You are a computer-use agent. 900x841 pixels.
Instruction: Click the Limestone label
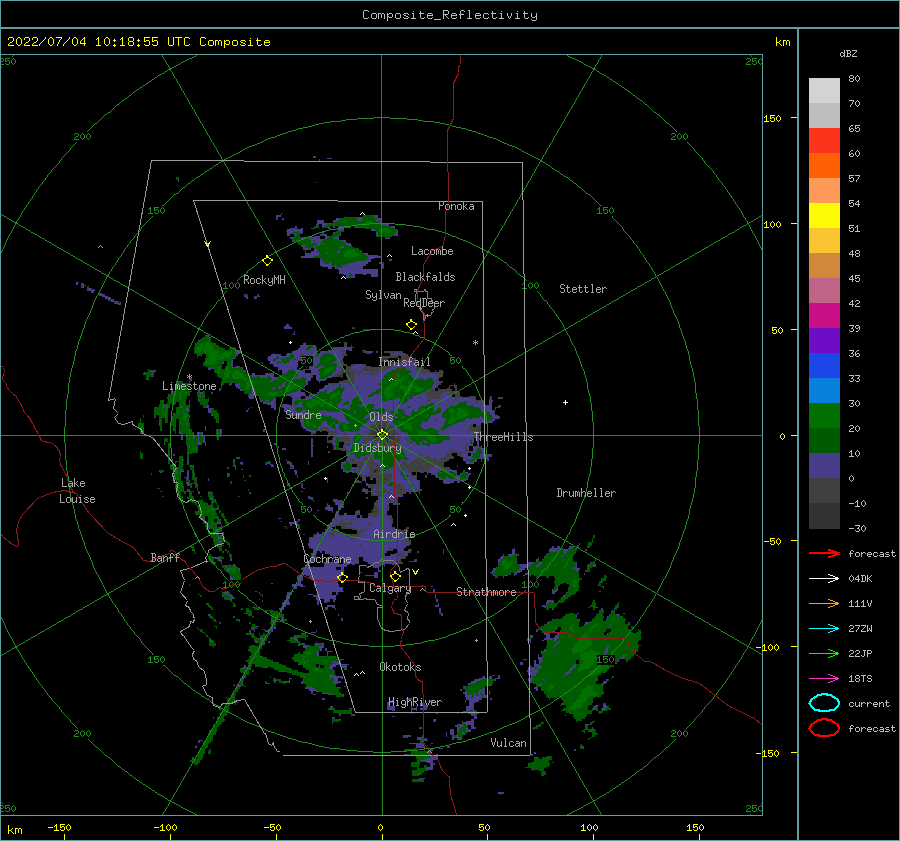point(189,386)
